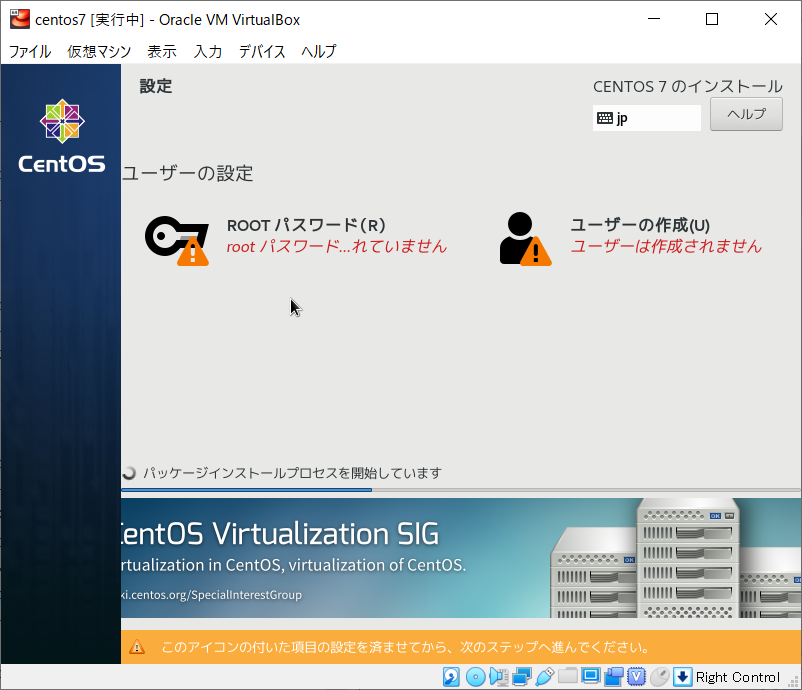The width and height of the screenshot is (802, 690).
Task: Open the 仮想マシン menu
Action: click(x=99, y=51)
